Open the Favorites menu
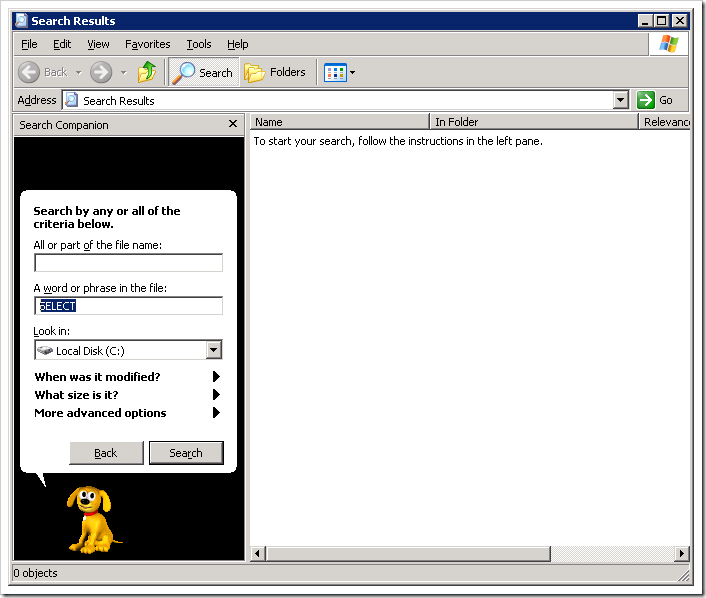The height and width of the screenshot is (598, 706). click(x=148, y=44)
